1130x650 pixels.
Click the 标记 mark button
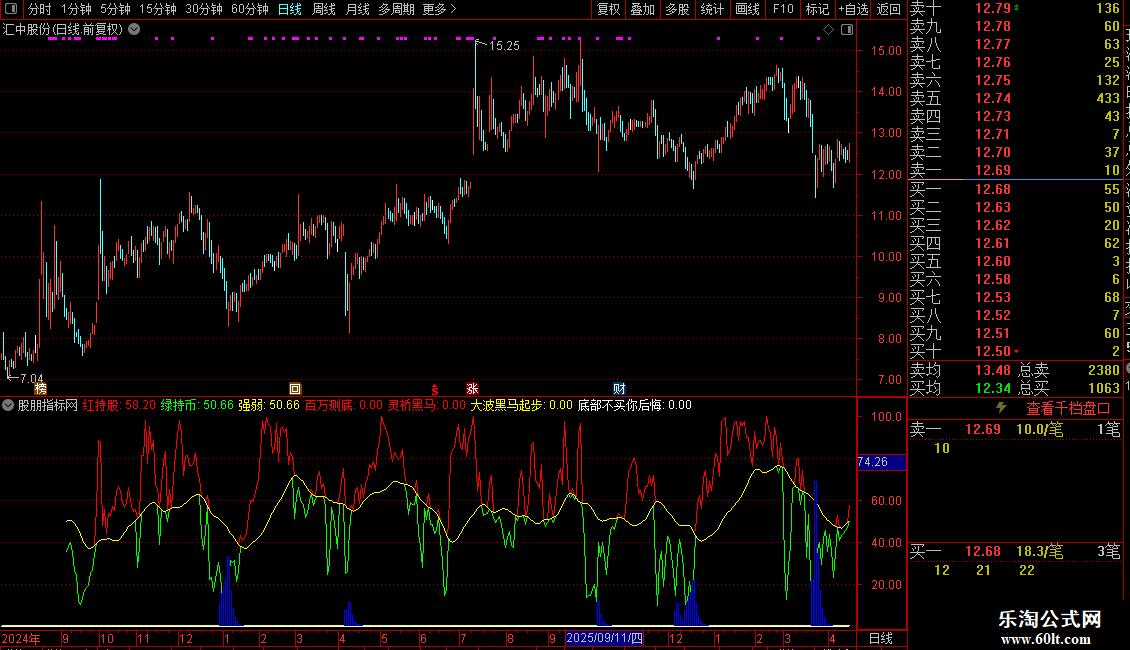pyautogui.click(x=817, y=9)
